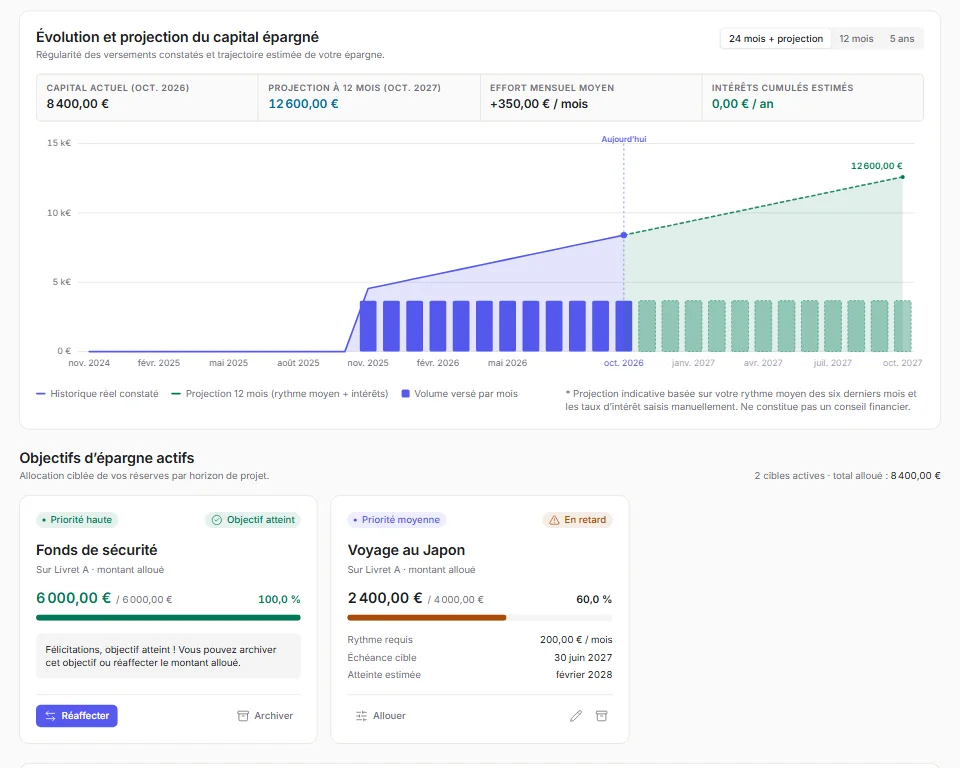Reallocate funds with the Réaffecter button
Viewport: 960px width, 768px height.
(x=77, y=715)
